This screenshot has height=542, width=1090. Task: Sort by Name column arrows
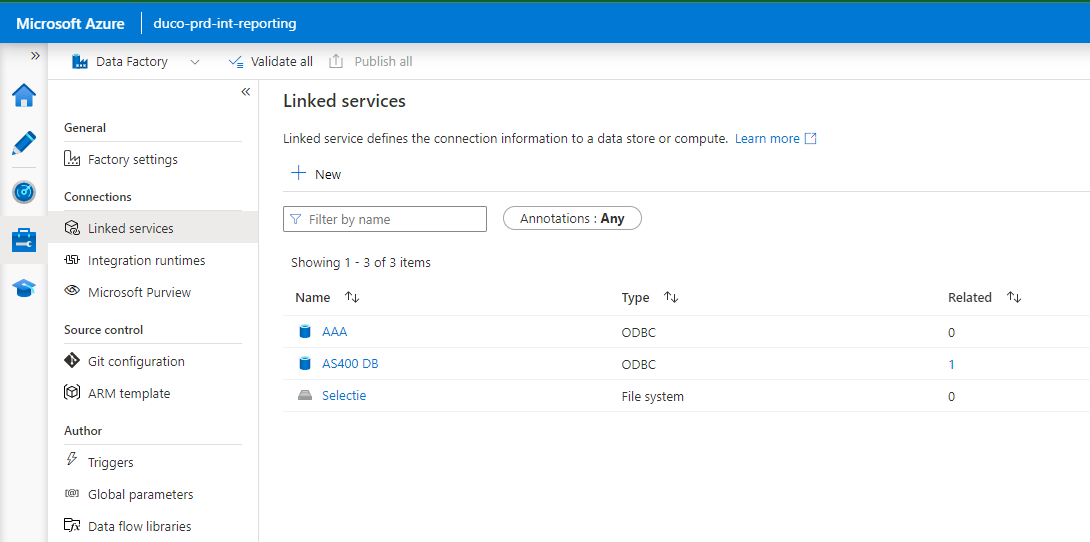pyautogui.click(x=352, y=297)
